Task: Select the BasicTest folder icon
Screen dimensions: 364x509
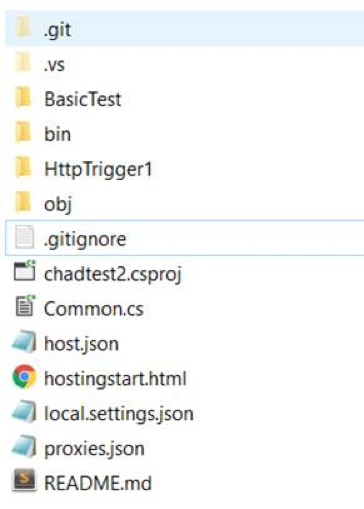Action: [23, 98]
